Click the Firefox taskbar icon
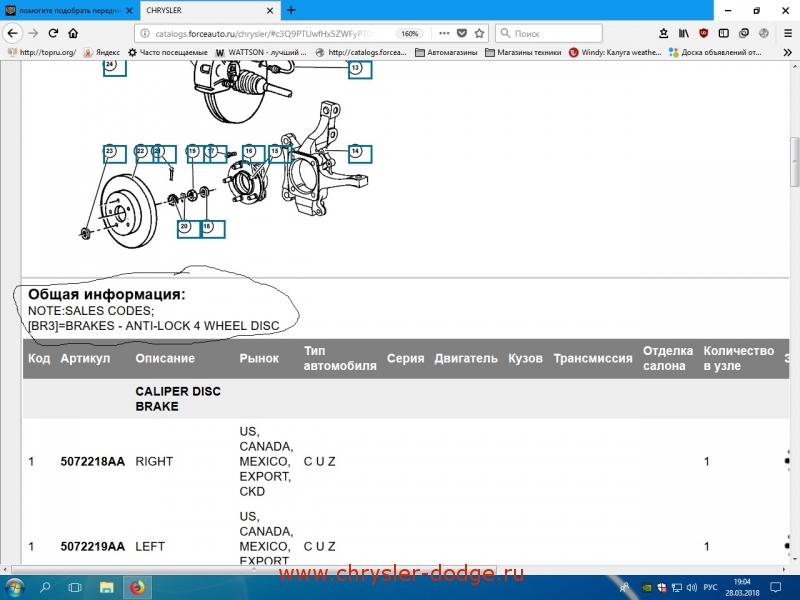 point(137,588)
